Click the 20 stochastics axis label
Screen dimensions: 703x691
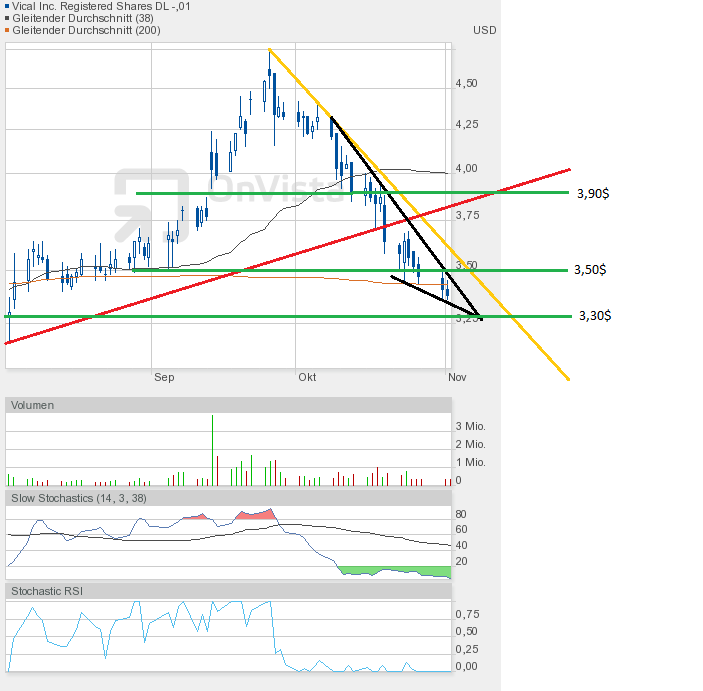(461, 561)
